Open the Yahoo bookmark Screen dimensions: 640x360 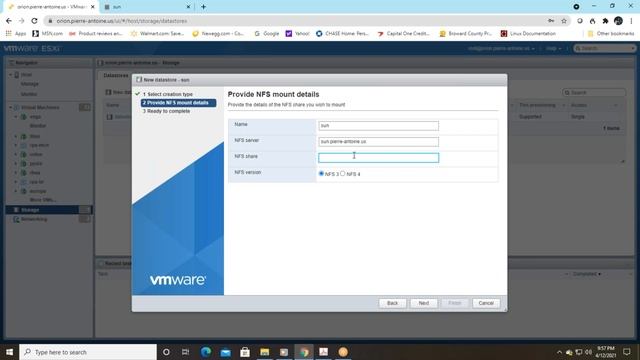point(297,33)
